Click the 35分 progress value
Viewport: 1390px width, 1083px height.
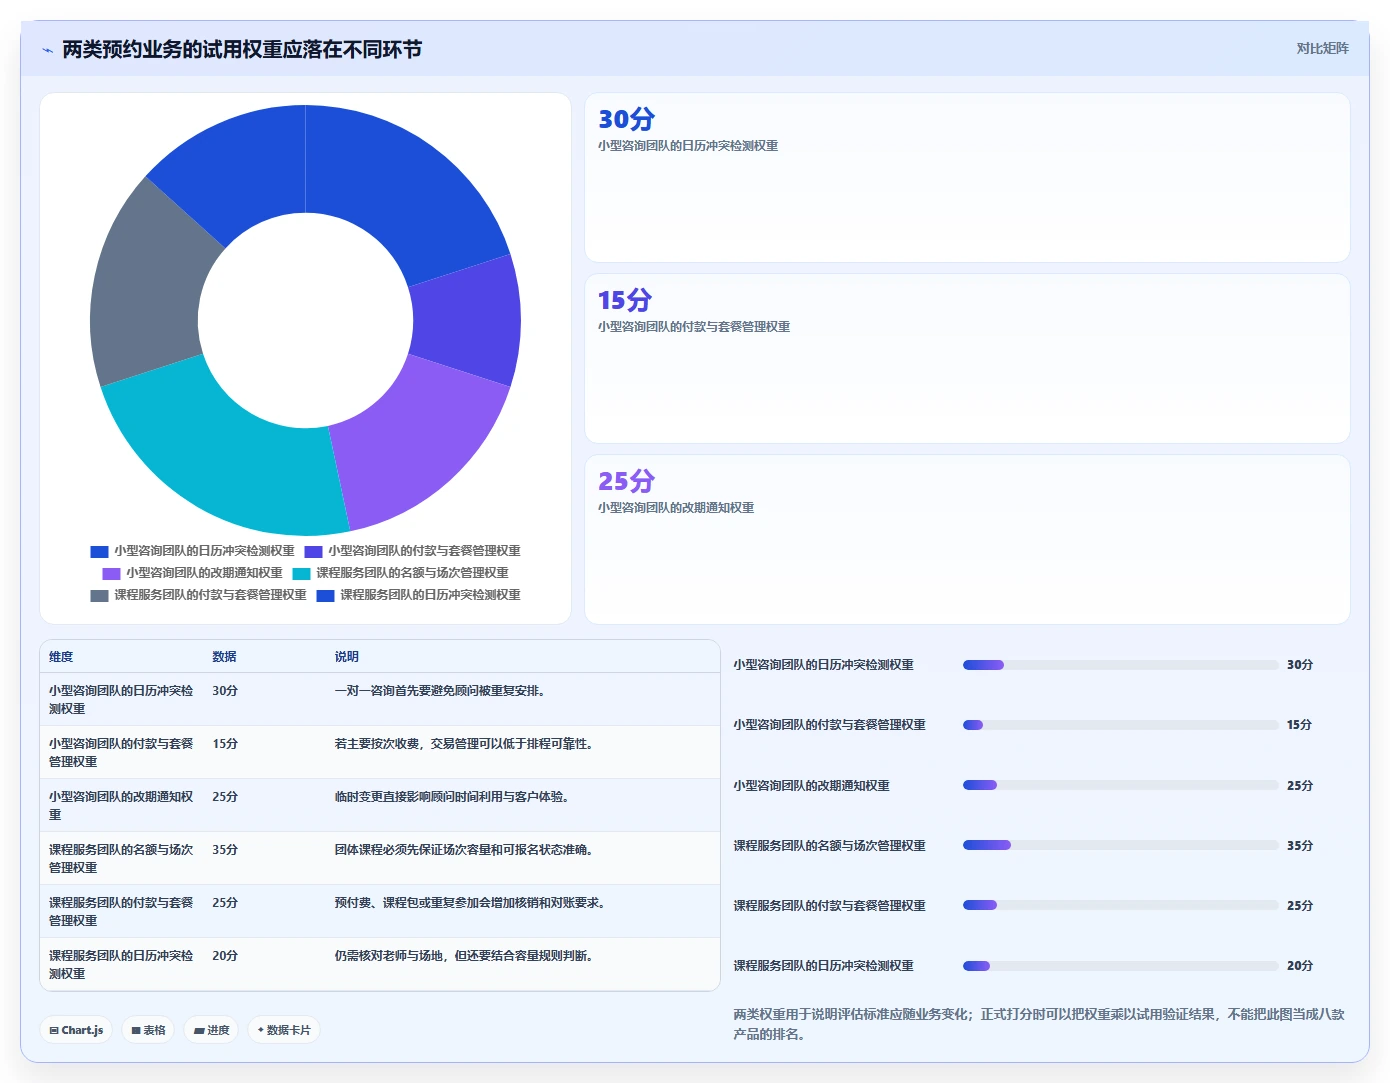(1300, 846)
